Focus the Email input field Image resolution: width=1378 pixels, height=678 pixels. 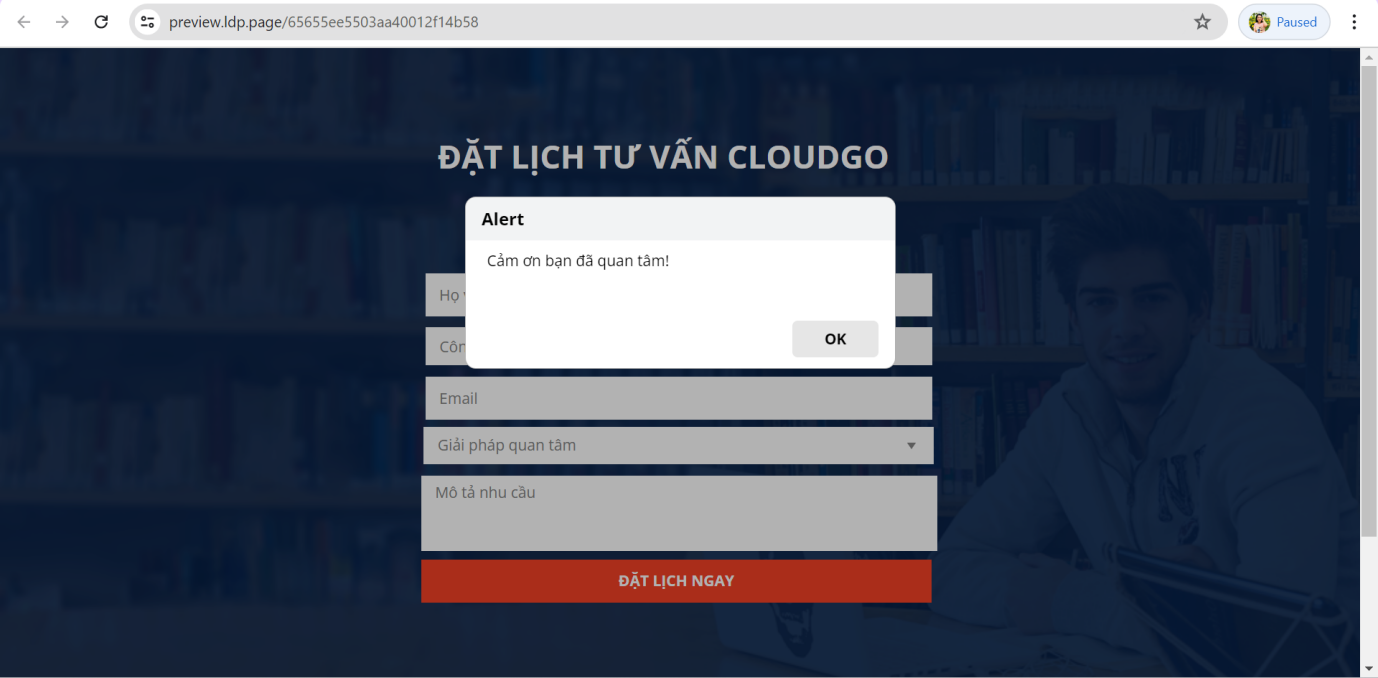[x=678, y=398]
